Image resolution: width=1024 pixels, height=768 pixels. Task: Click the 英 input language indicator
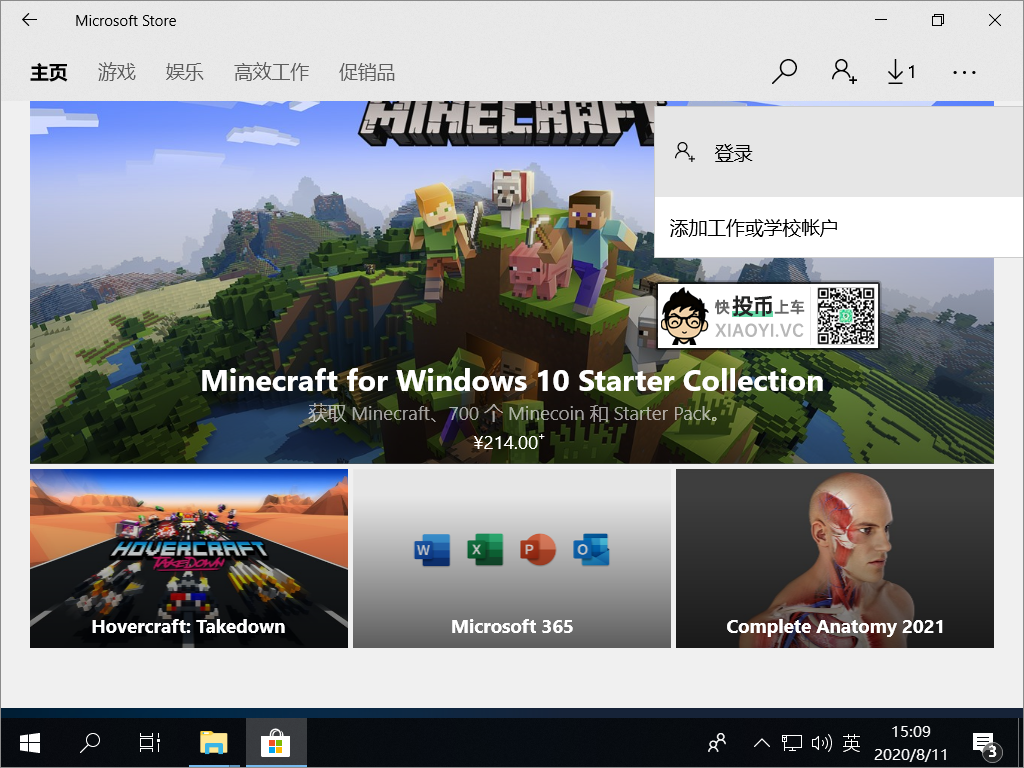click(851, 743)
